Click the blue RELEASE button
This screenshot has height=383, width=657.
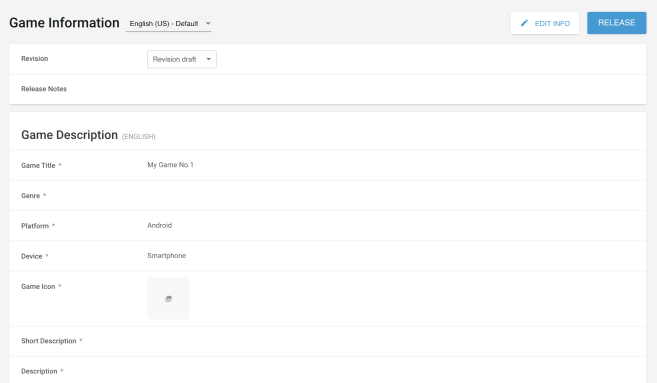pyautogui.click(x=616, y=23)
